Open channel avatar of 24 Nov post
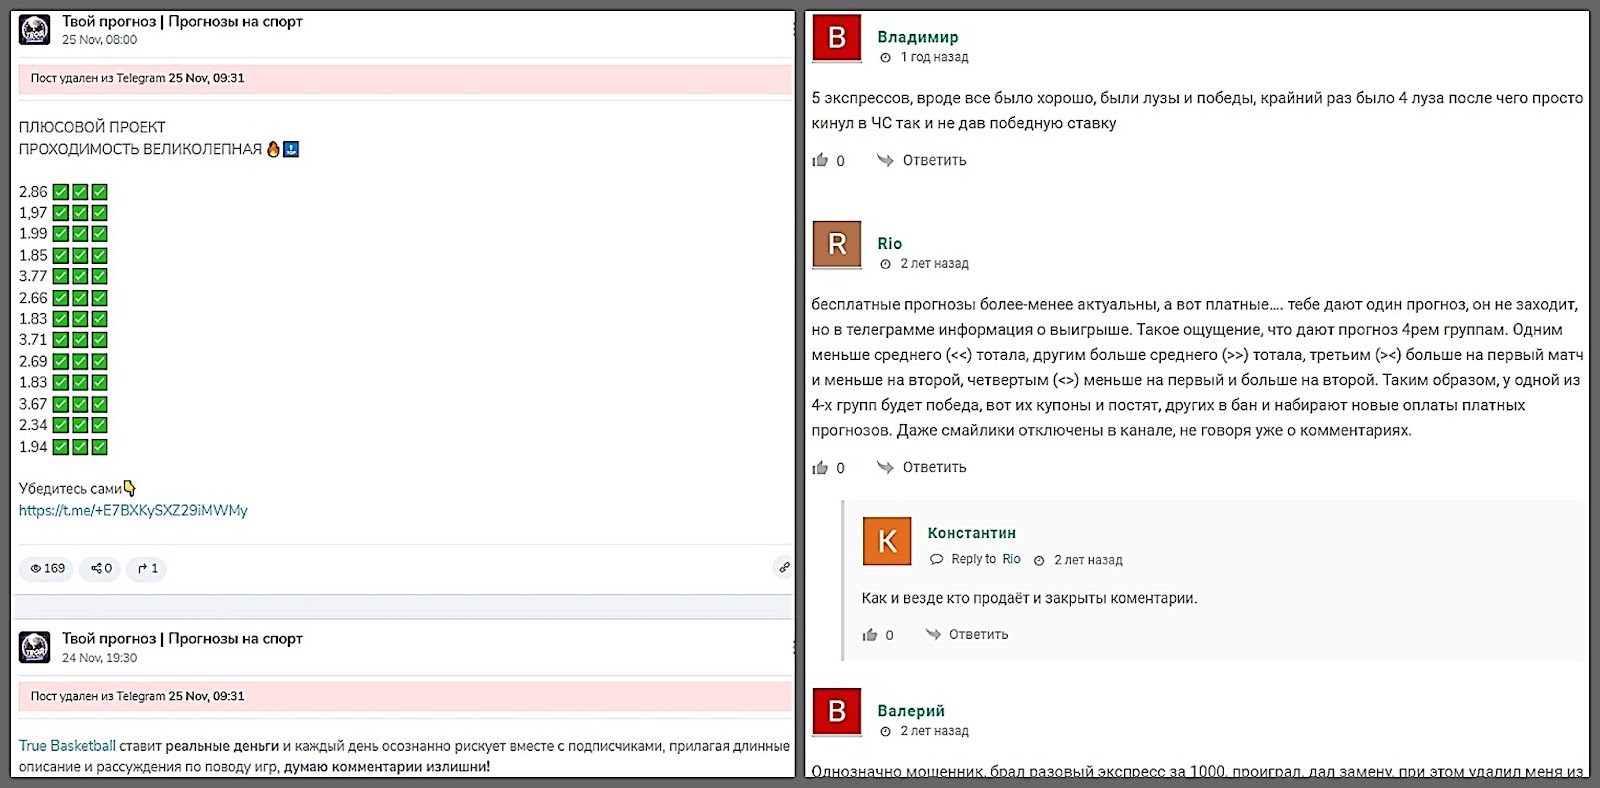Screen dimensions: 1600x788 coord(35,648)
